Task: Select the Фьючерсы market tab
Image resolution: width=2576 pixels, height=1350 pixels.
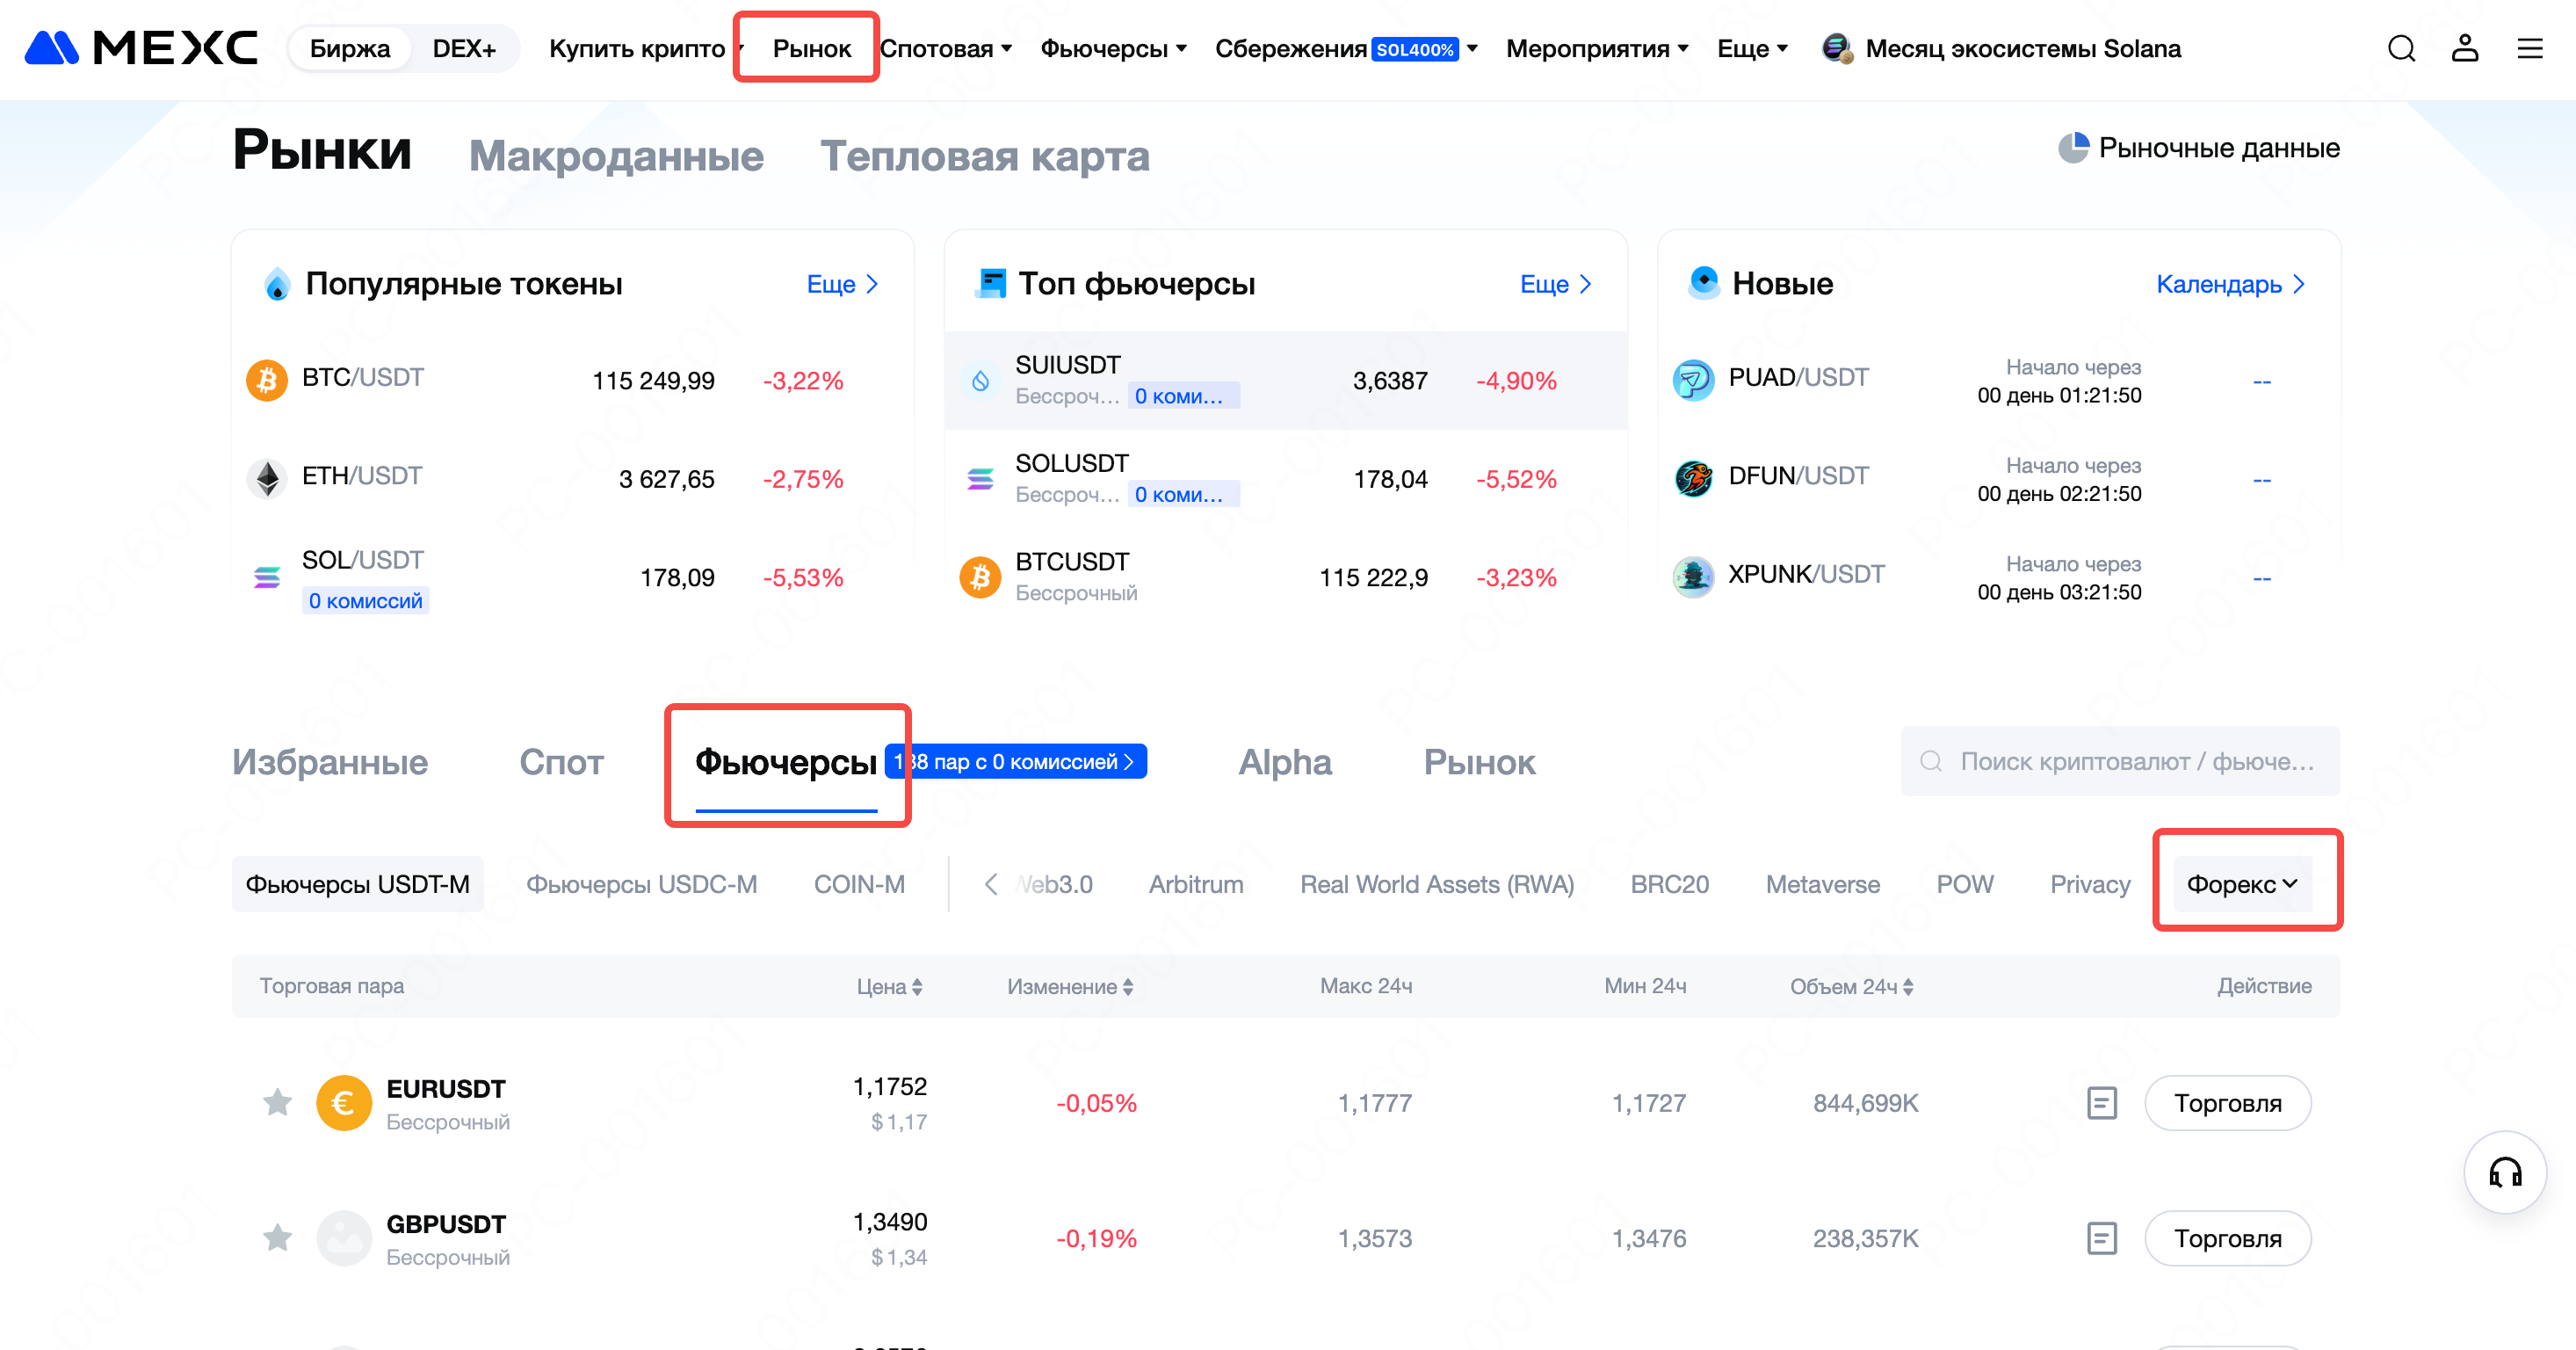Action: pyautogui.click(x=786, y=762)
